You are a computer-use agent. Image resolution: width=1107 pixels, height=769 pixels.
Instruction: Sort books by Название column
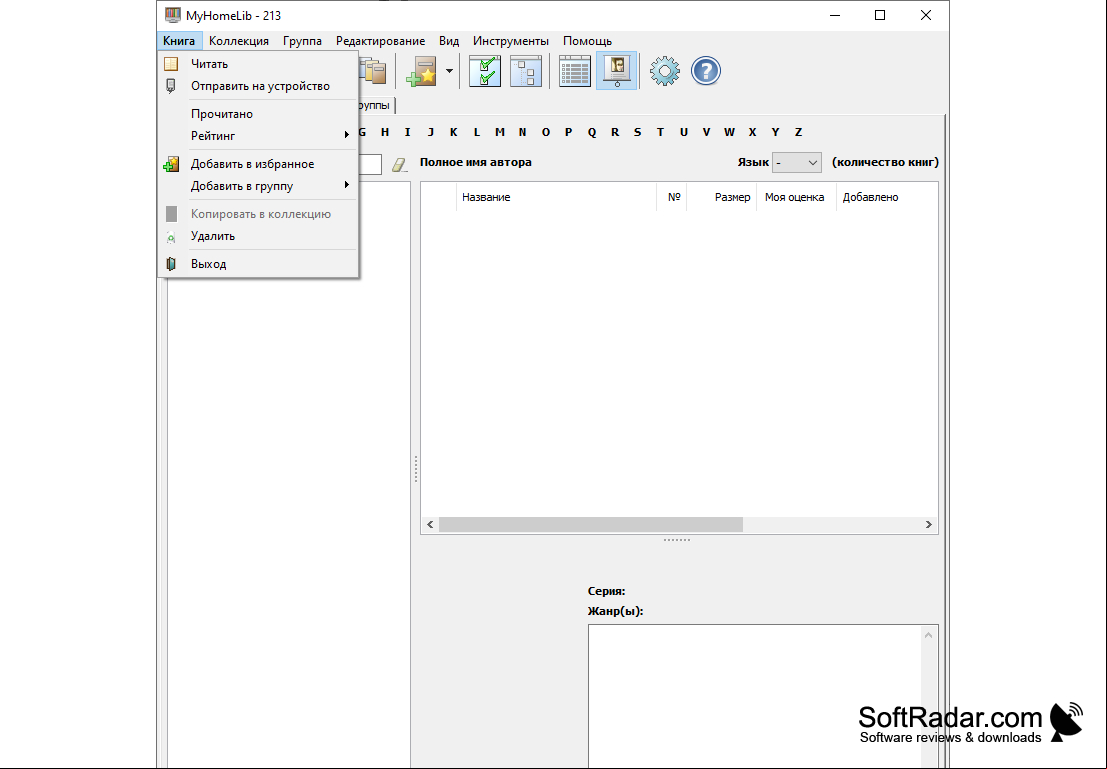556,197
